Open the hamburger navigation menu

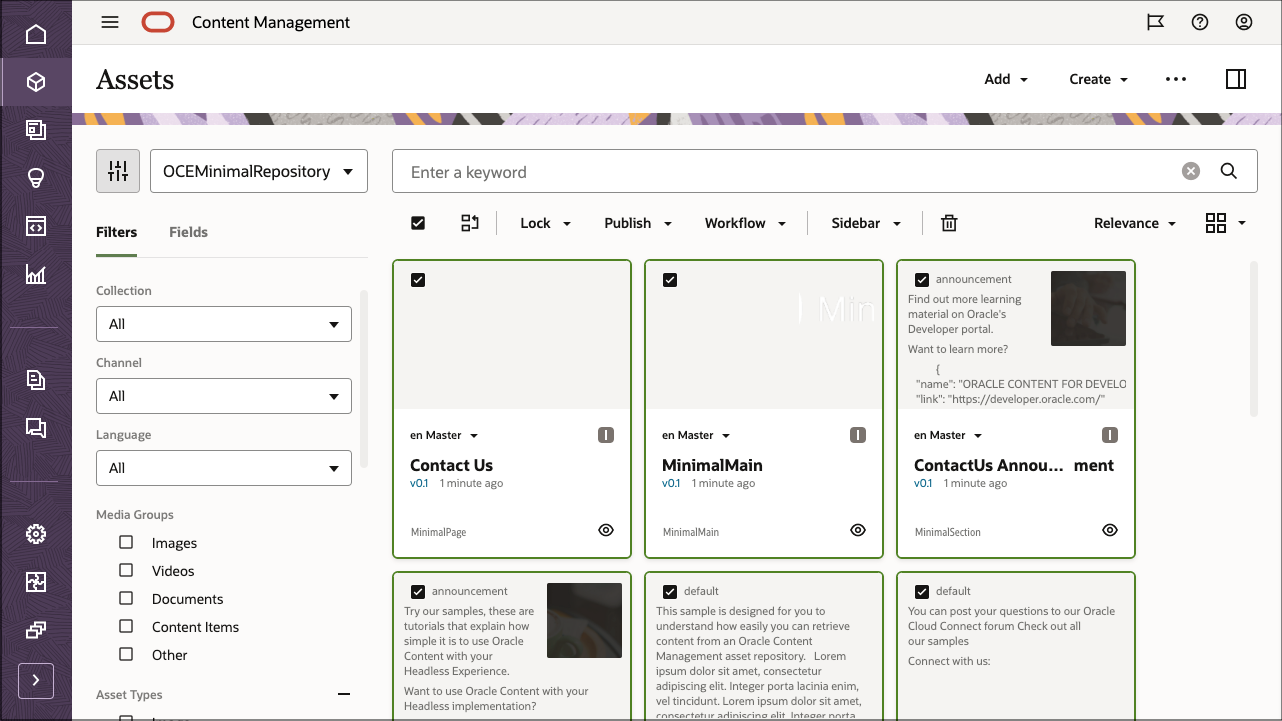point(110,21)
